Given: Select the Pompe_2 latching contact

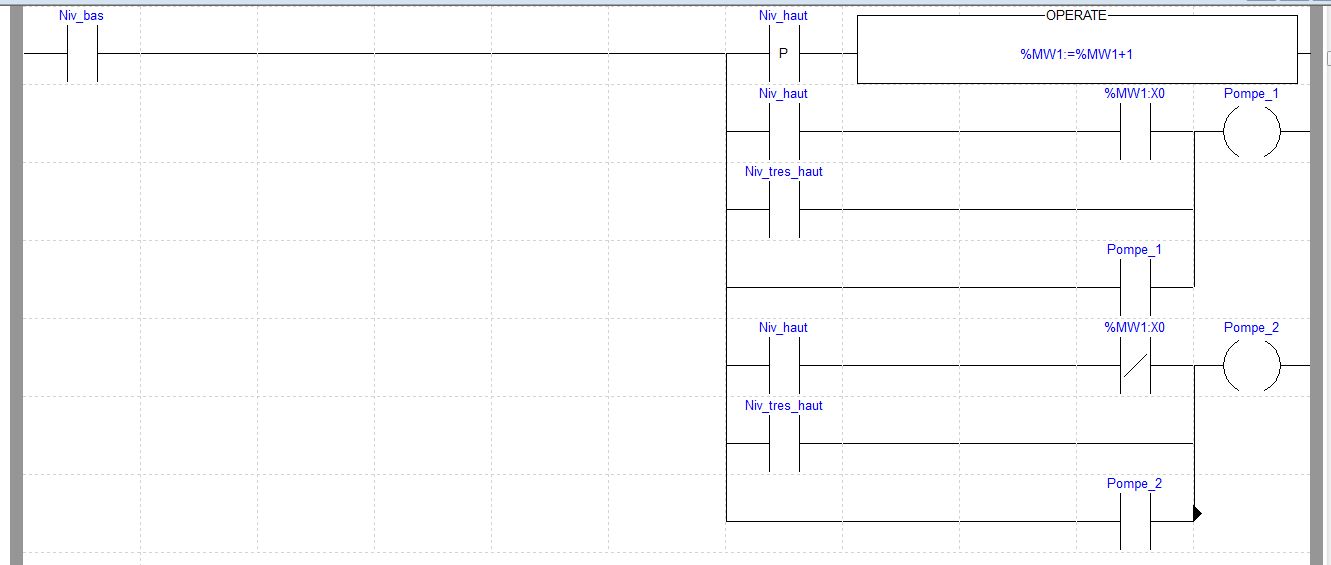Looking at the screenshot, I should [x=1135, y=521].
